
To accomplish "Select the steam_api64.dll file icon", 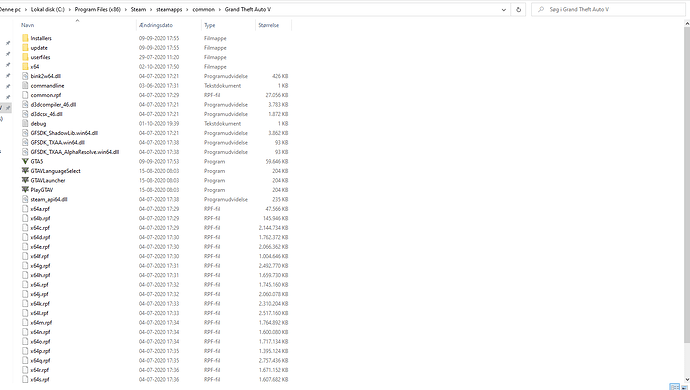I will [25, 199].
